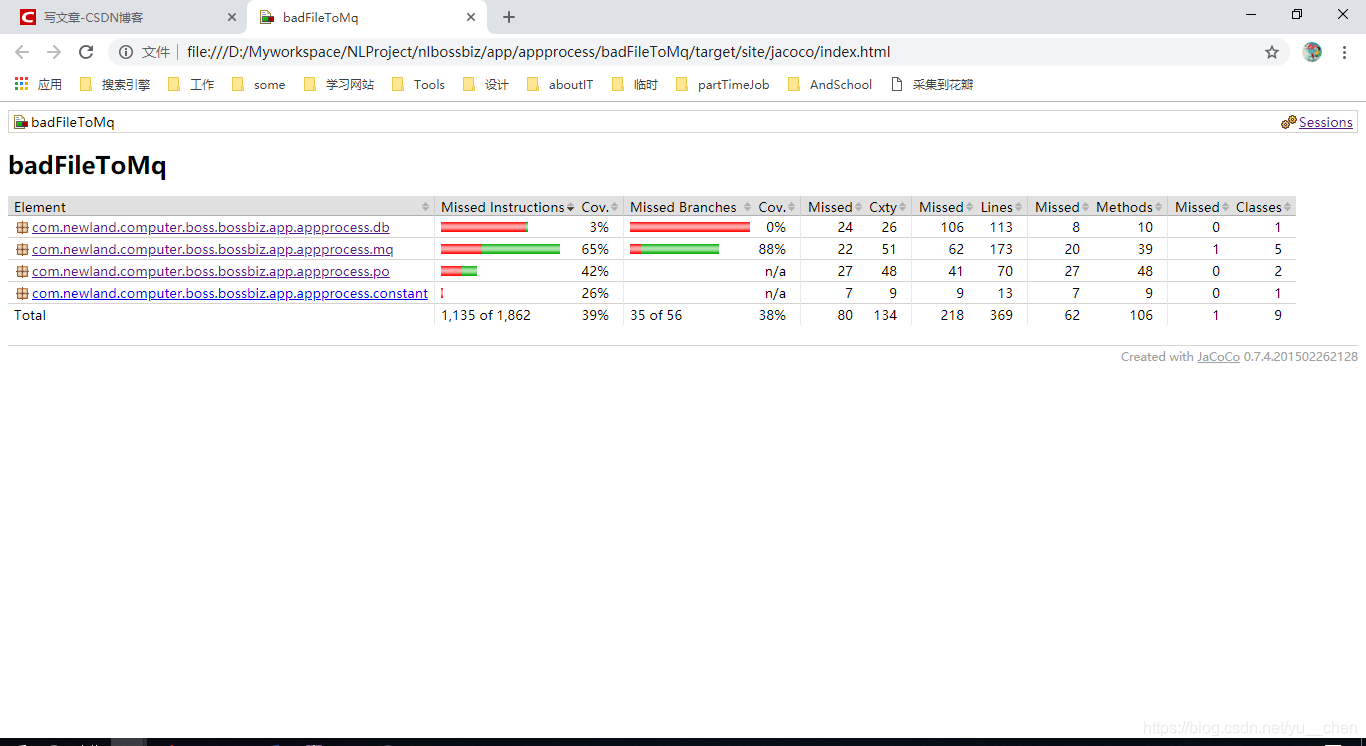The width and height of the screenshot is (1366, 746).
Task: Open the partTimeJob bookmark folder
Action: pos(722,85)
